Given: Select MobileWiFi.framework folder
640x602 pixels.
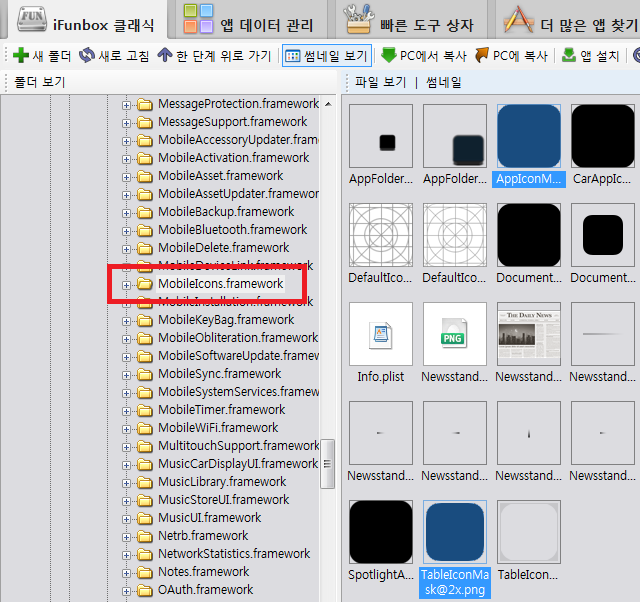Looking at the screenshot, I should point(218,427).
